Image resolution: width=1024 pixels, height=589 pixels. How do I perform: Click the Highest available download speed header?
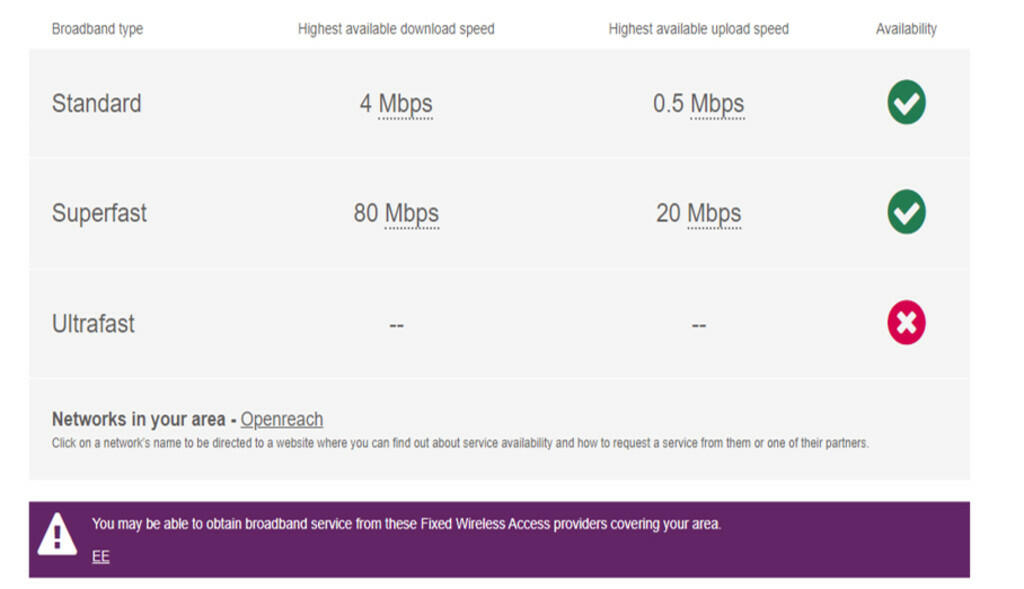[396, 29]
